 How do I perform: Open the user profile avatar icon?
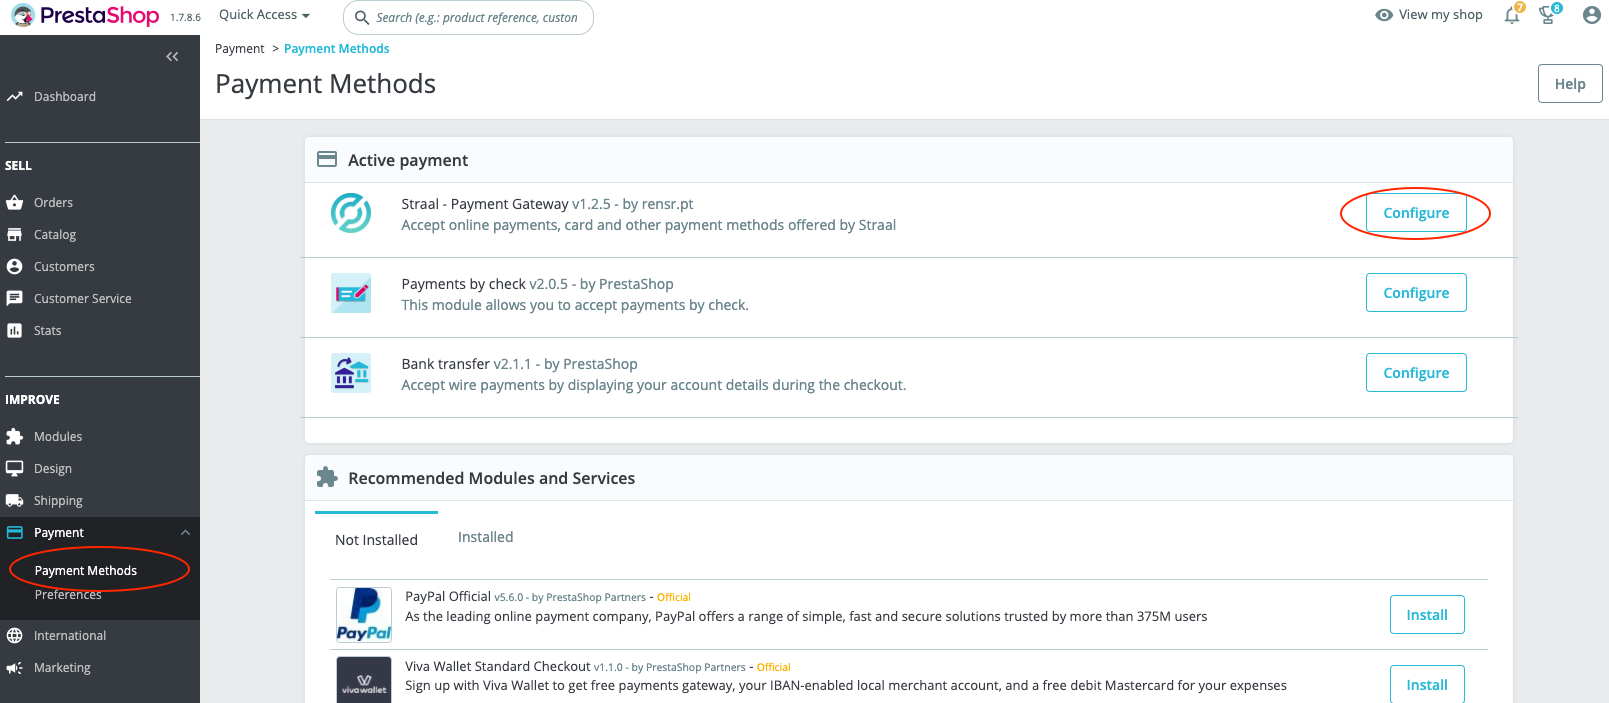(x=1592, y=15)
